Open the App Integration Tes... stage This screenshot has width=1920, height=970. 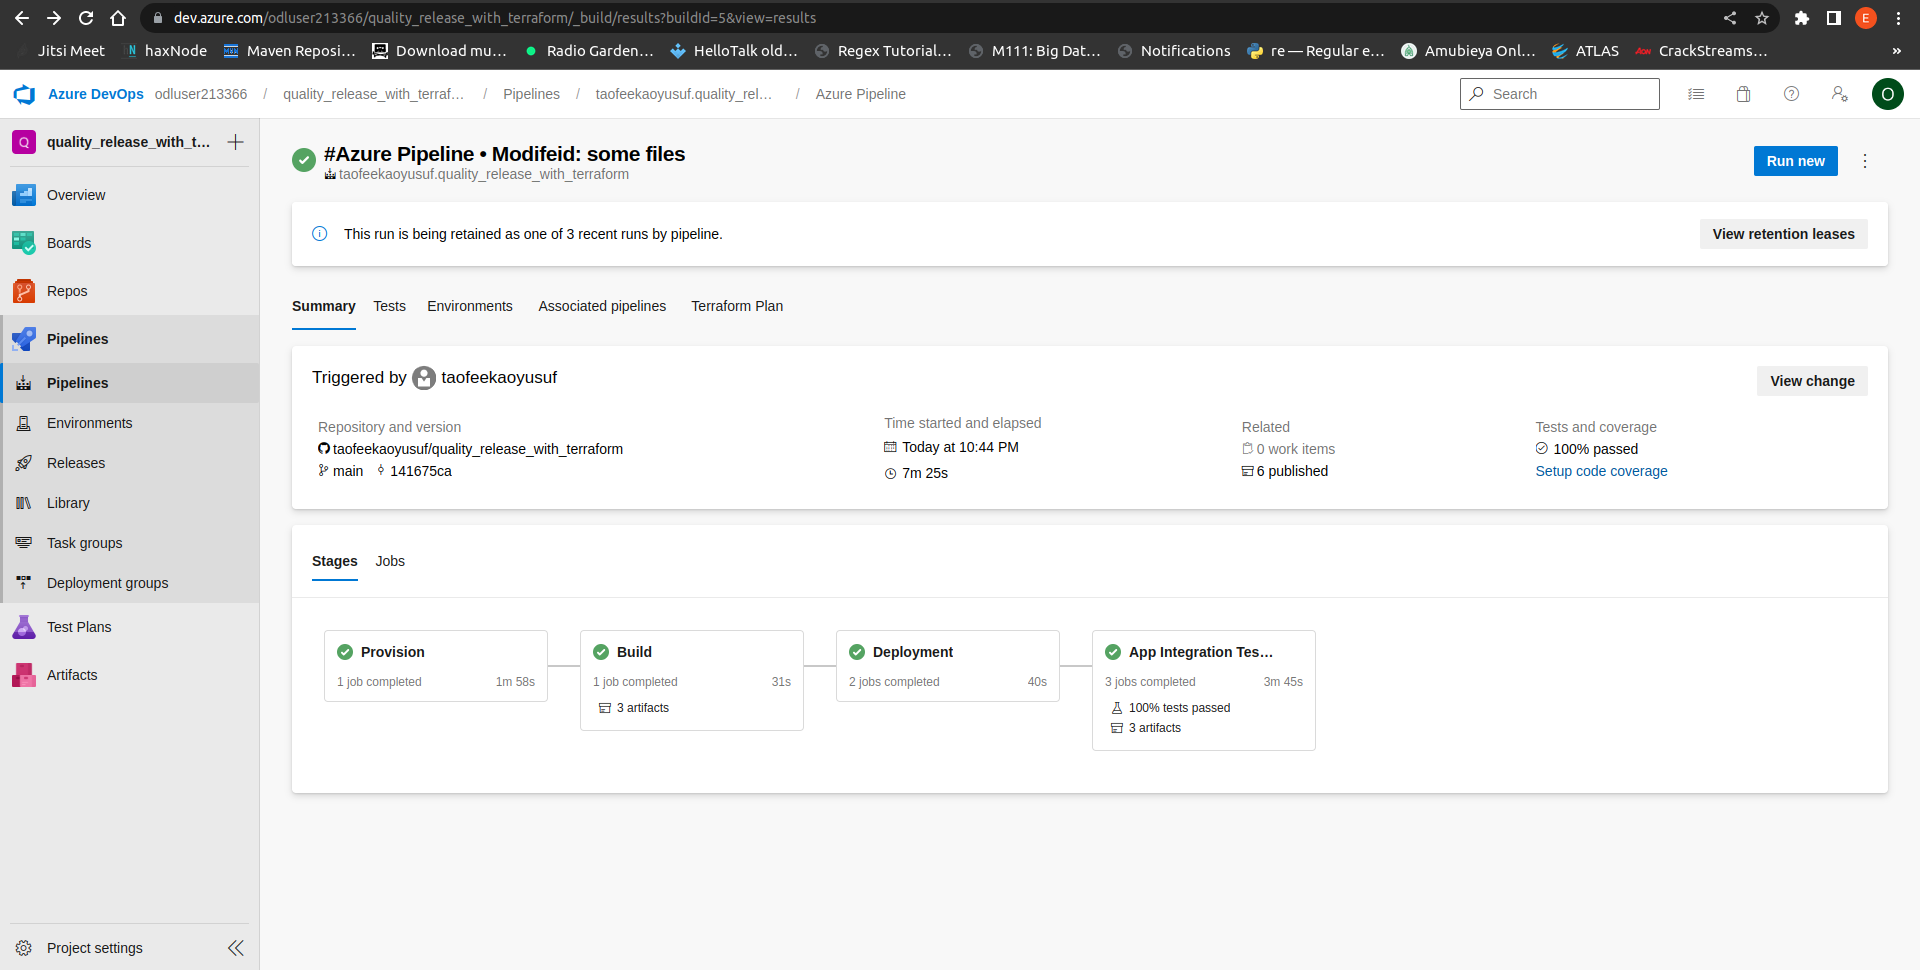(1204, 690)
